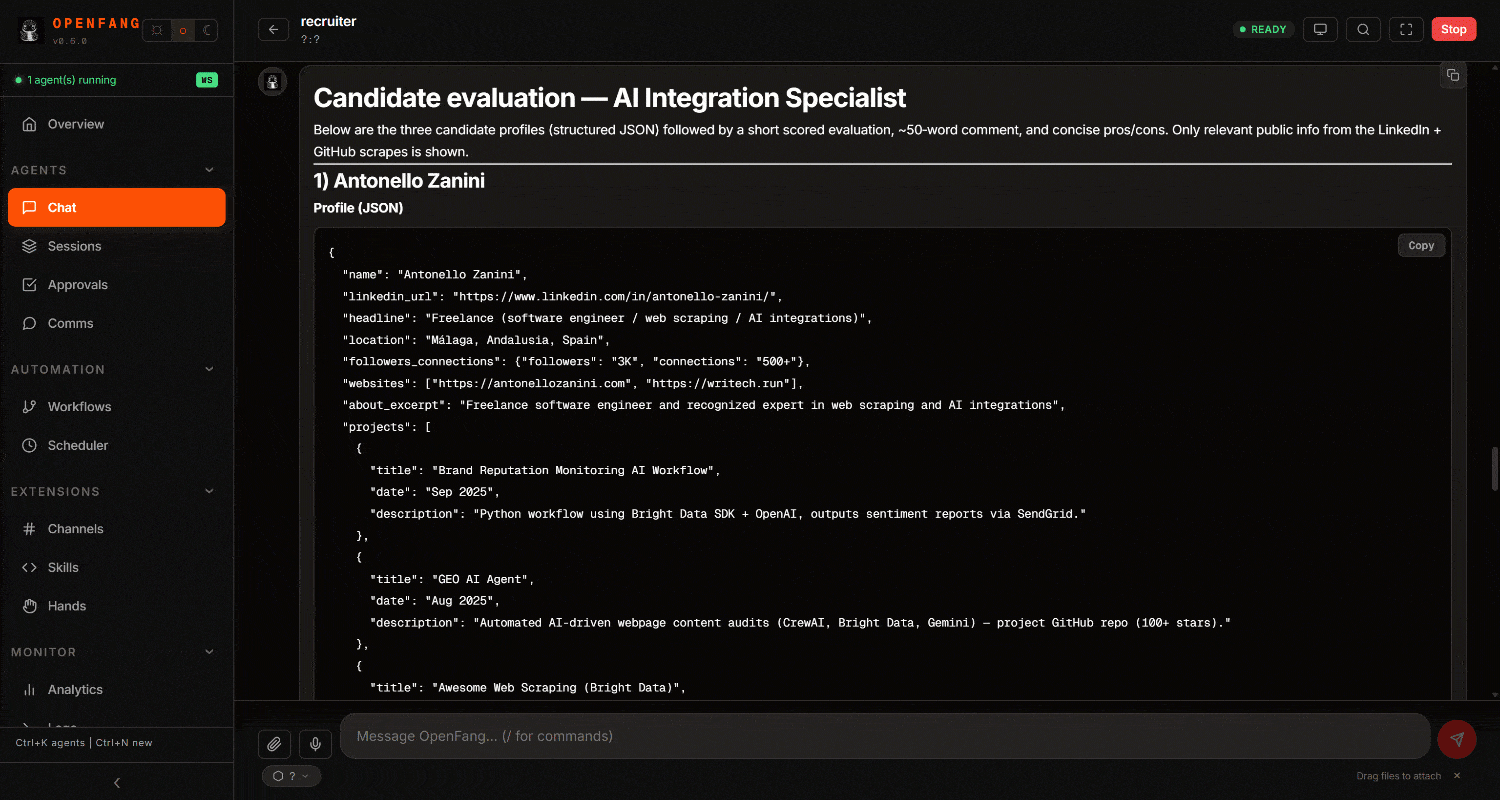The height and width of the screenshot is (800, 1500).
Task: Click Copy on the JSON code block
Action: pyautogui.click(x=1421, y=245)
